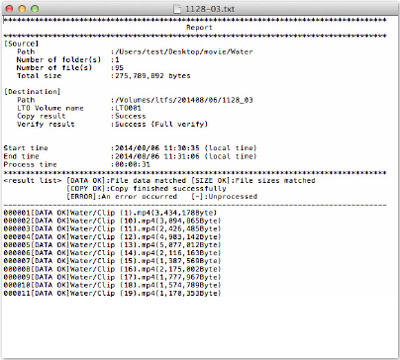Click the [Source] section label
400x360 pixels.
pyautogui.click(x=21, y=44)
